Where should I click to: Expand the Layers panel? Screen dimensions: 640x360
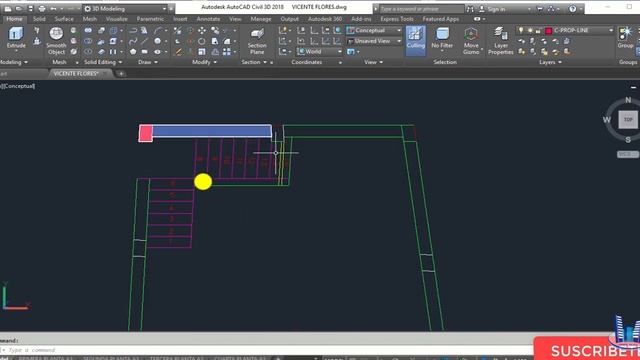pyautogui.click(x=550, y=62)
